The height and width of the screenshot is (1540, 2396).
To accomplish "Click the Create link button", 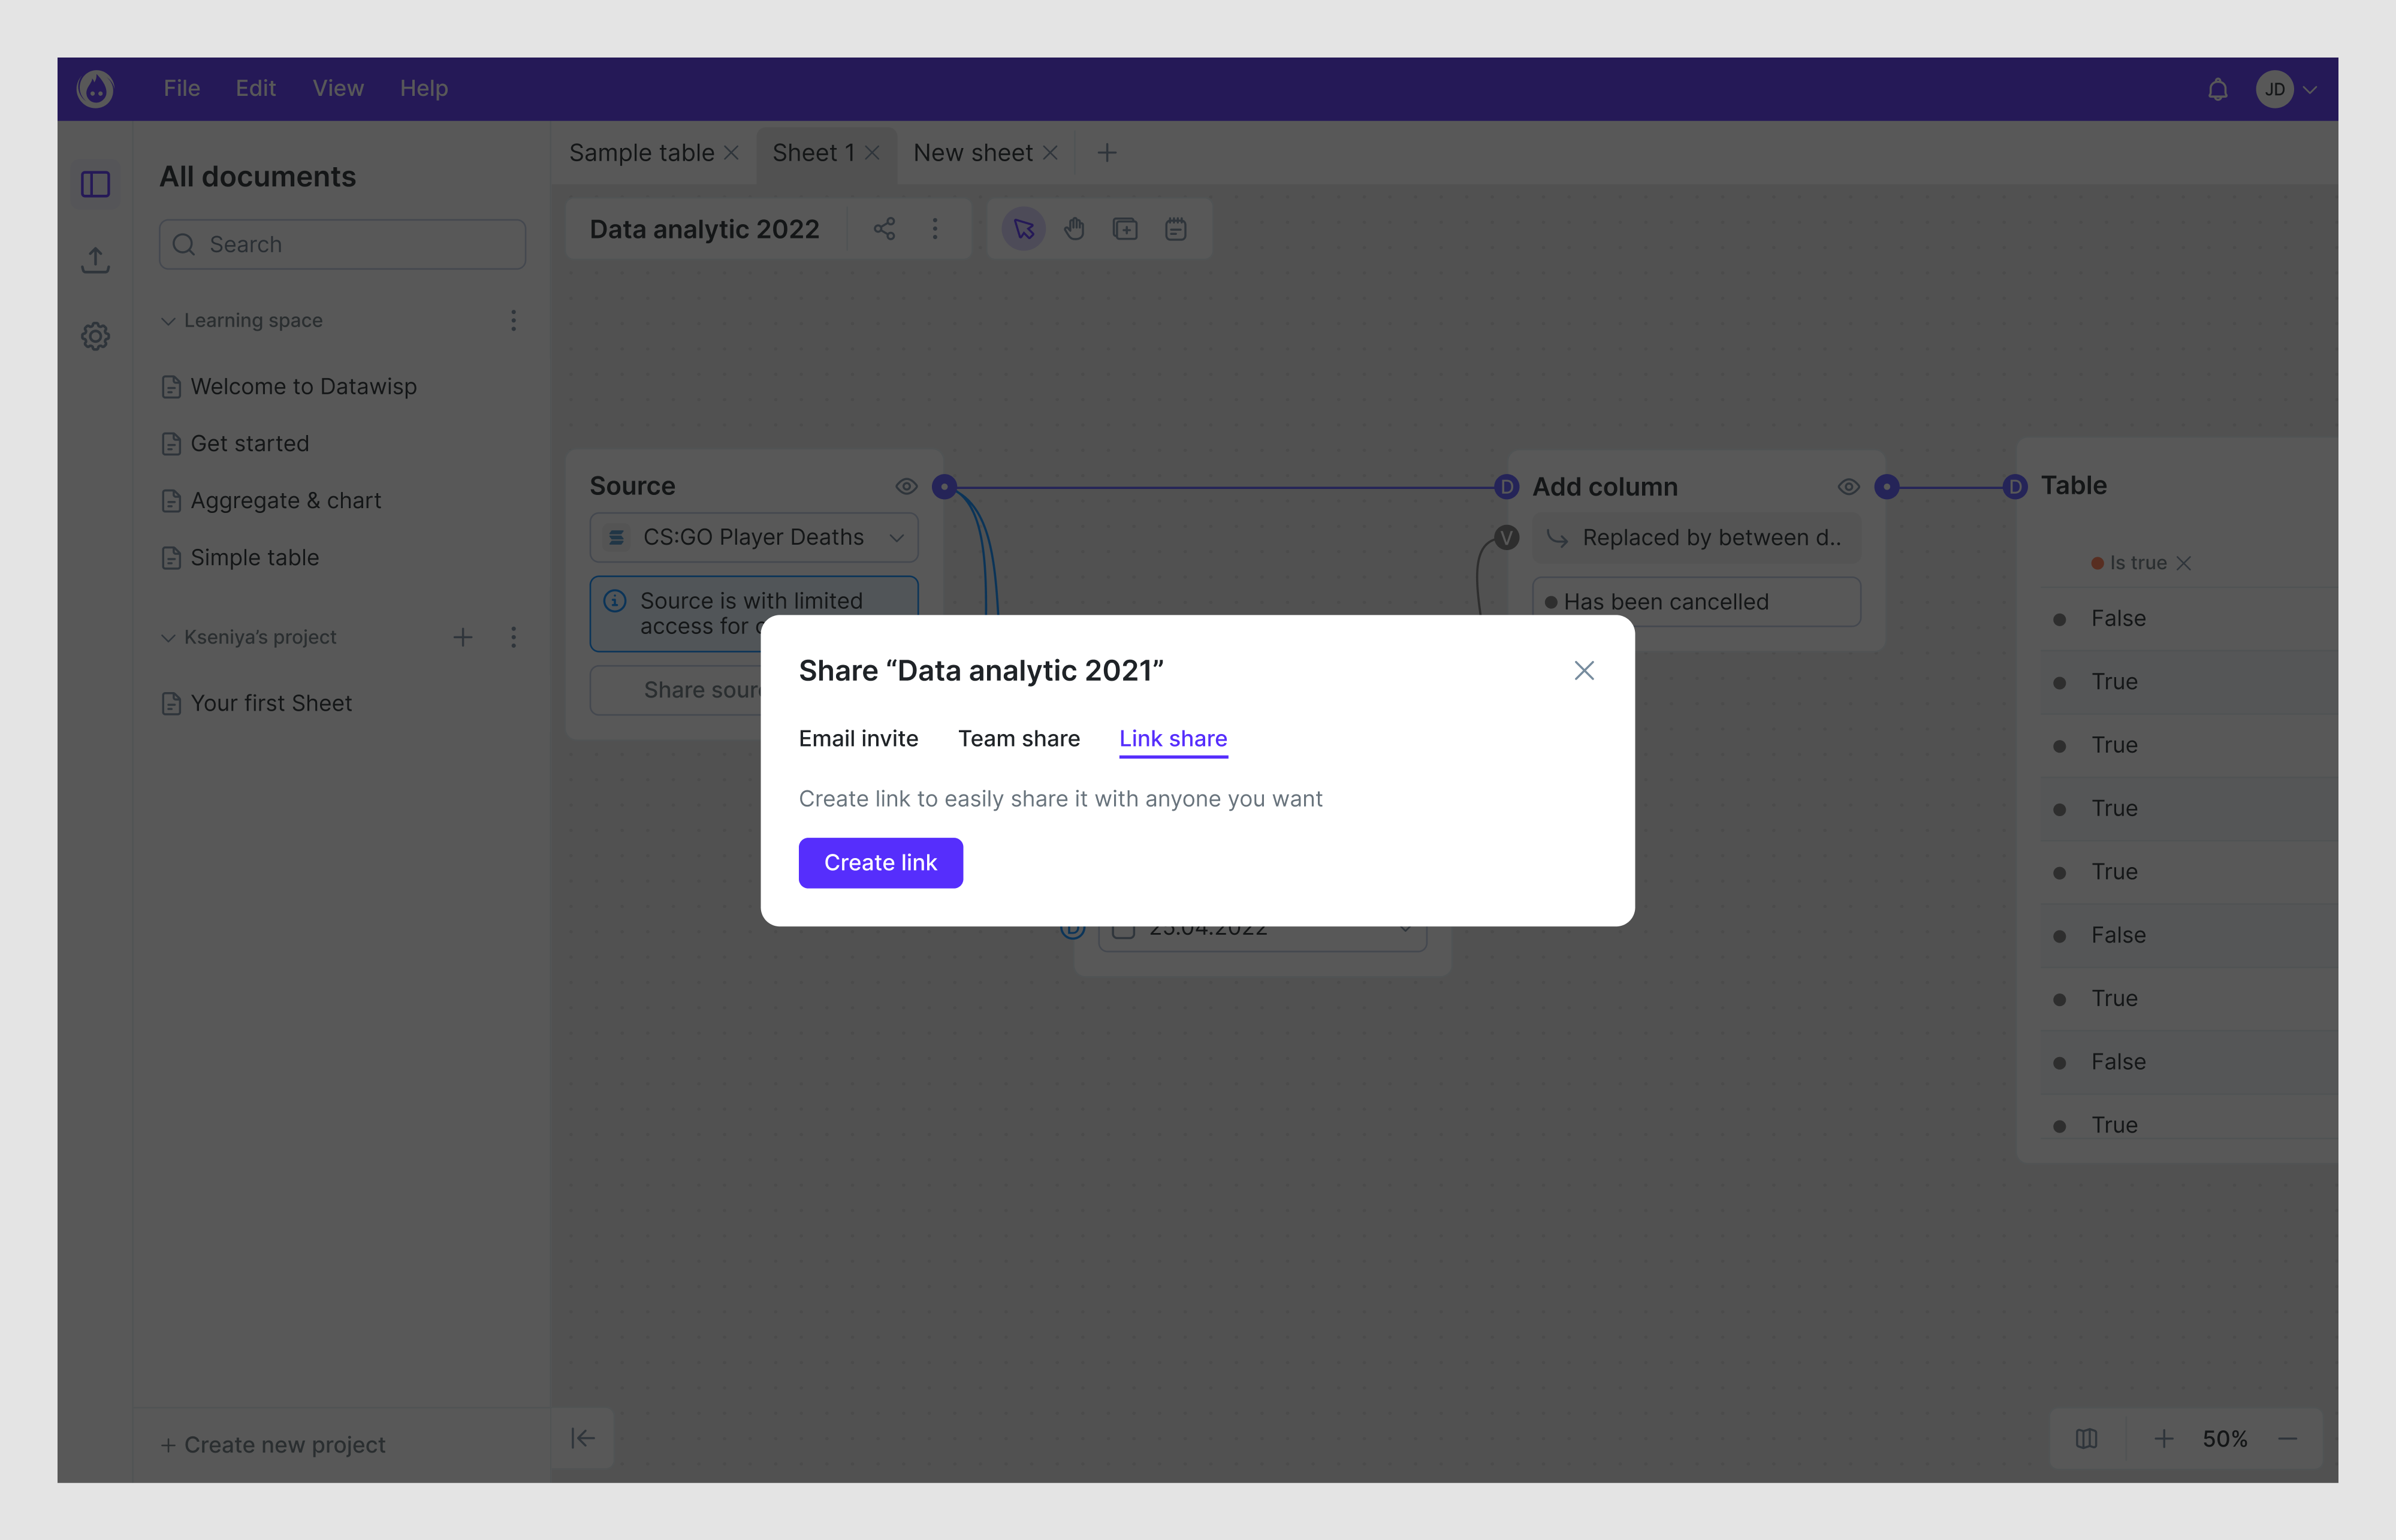I will coord(881,863).
